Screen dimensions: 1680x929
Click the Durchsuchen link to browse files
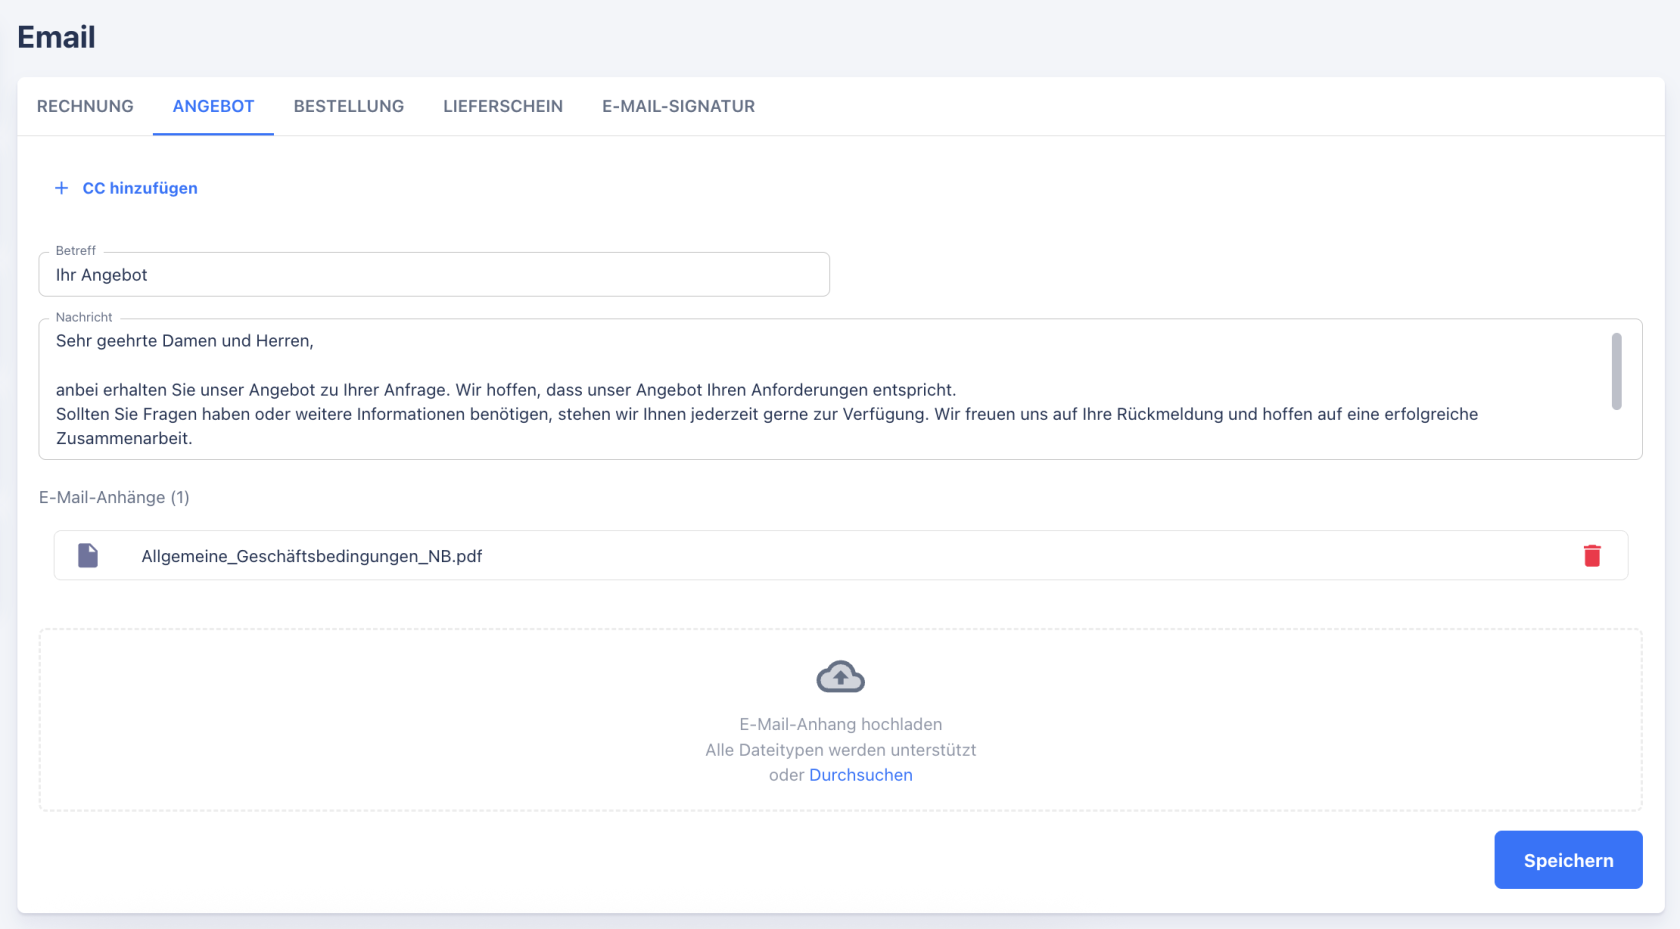point(860,775)
